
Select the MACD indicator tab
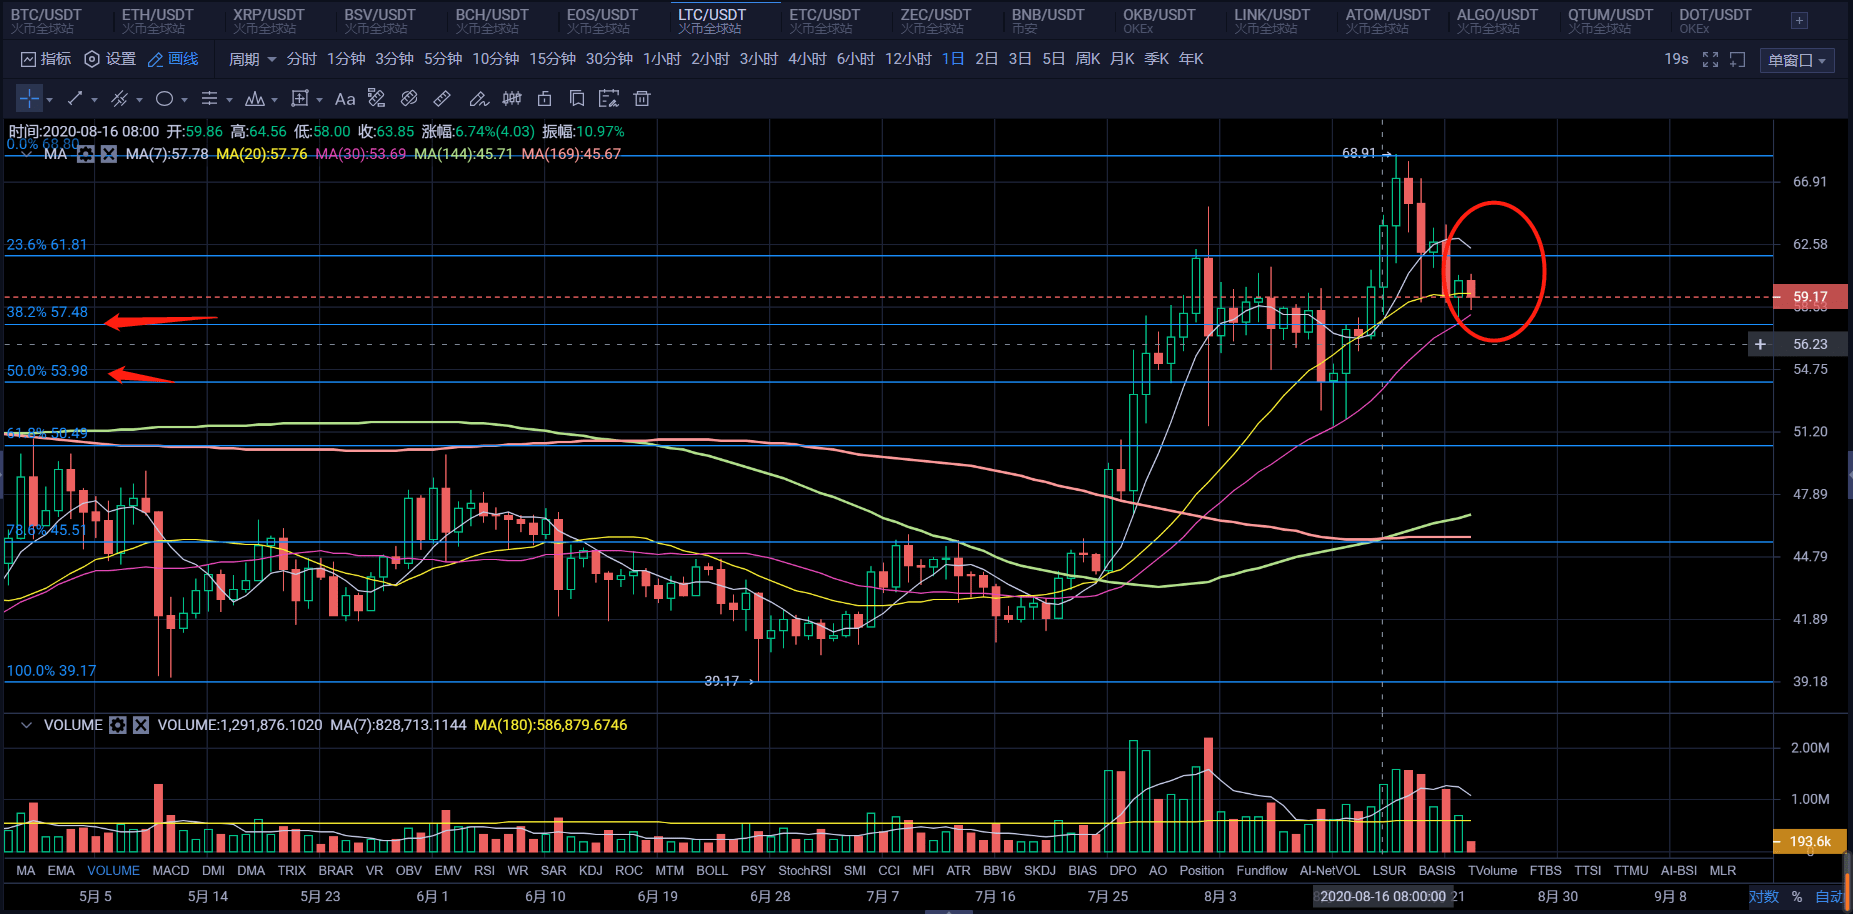tap(170, 870)
